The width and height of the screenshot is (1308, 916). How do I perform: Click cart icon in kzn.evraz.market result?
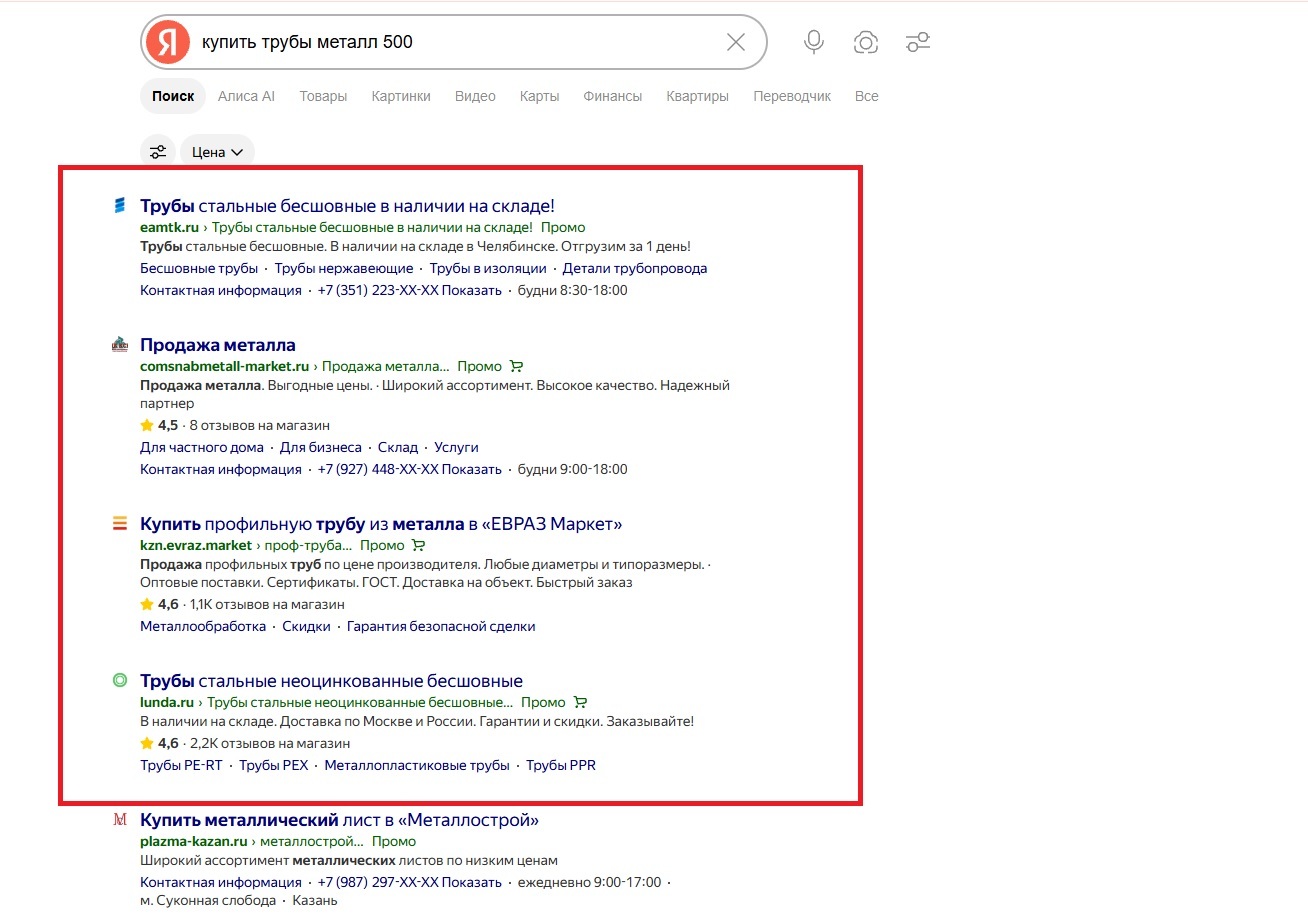(419, 545)
